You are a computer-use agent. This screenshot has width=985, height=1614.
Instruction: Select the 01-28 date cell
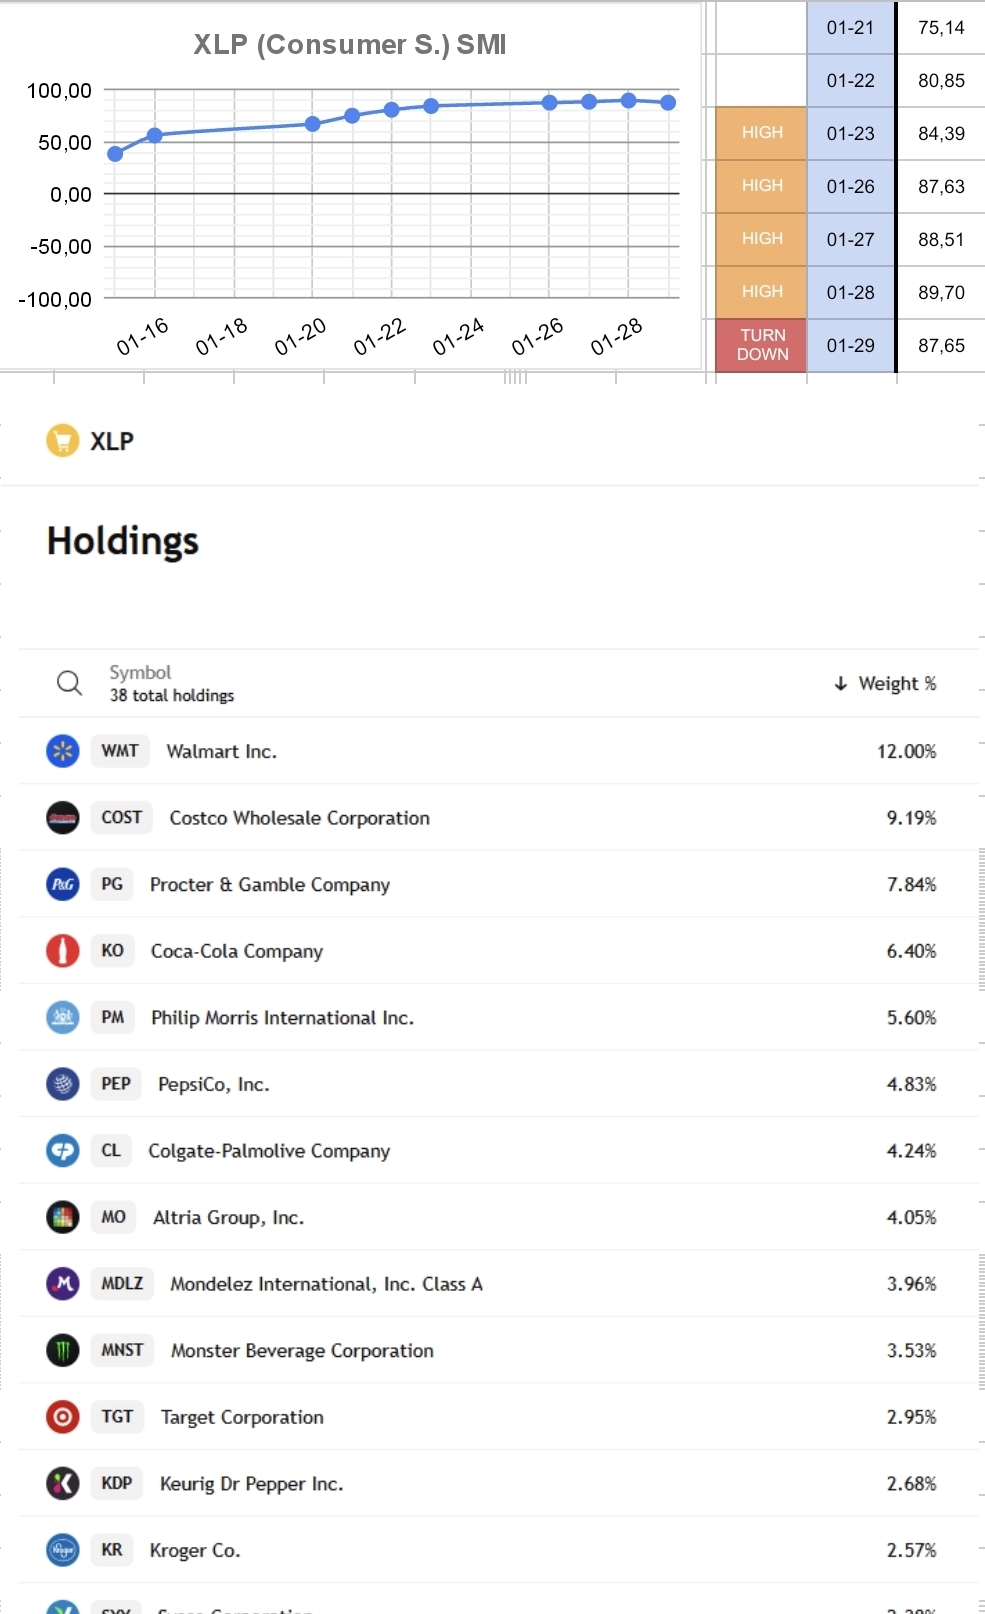[x=851, y=292]
